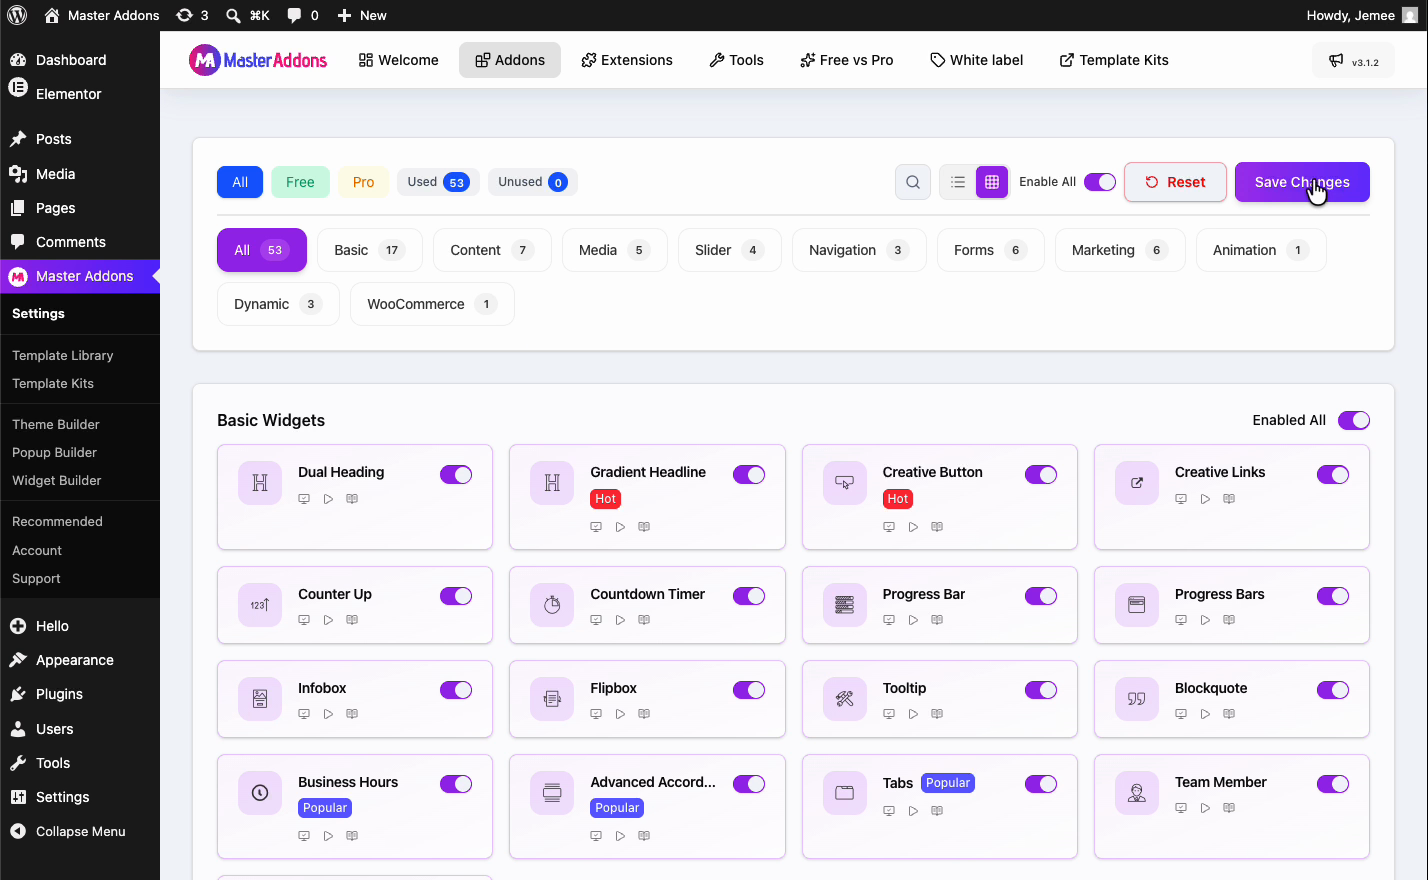This screenshot has height=880, width=1428.
Task: Open the documentation icon for Dual Heading
Action: 352,499
